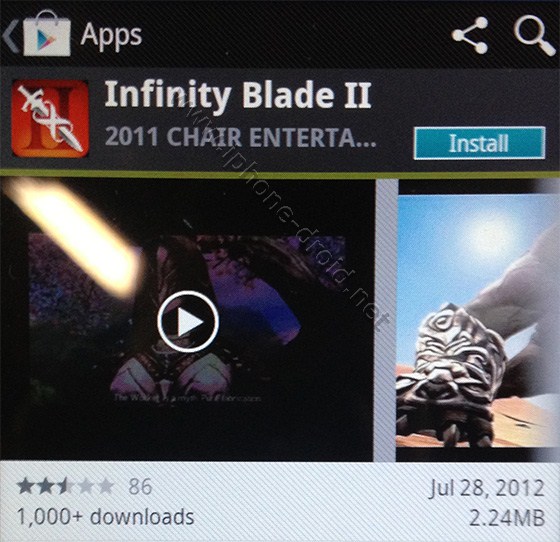
Task: Tap the Infinity Blade II app icon
Action: coord(50,119)
